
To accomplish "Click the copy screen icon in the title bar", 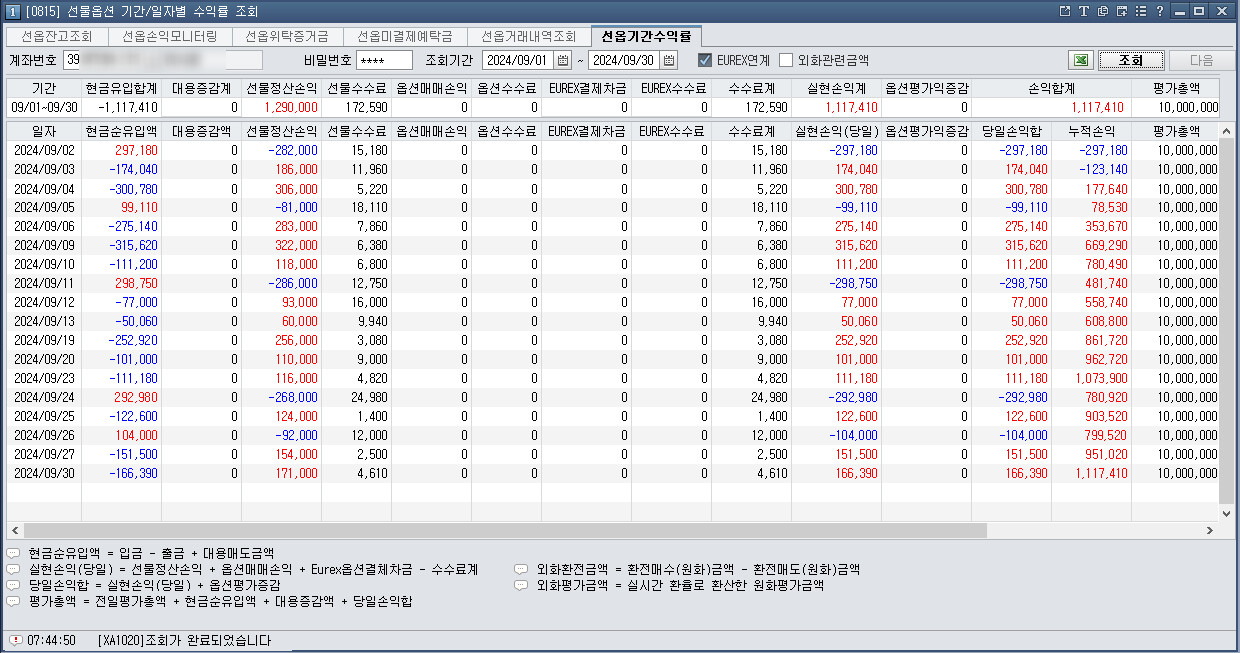I will 1103,11.
